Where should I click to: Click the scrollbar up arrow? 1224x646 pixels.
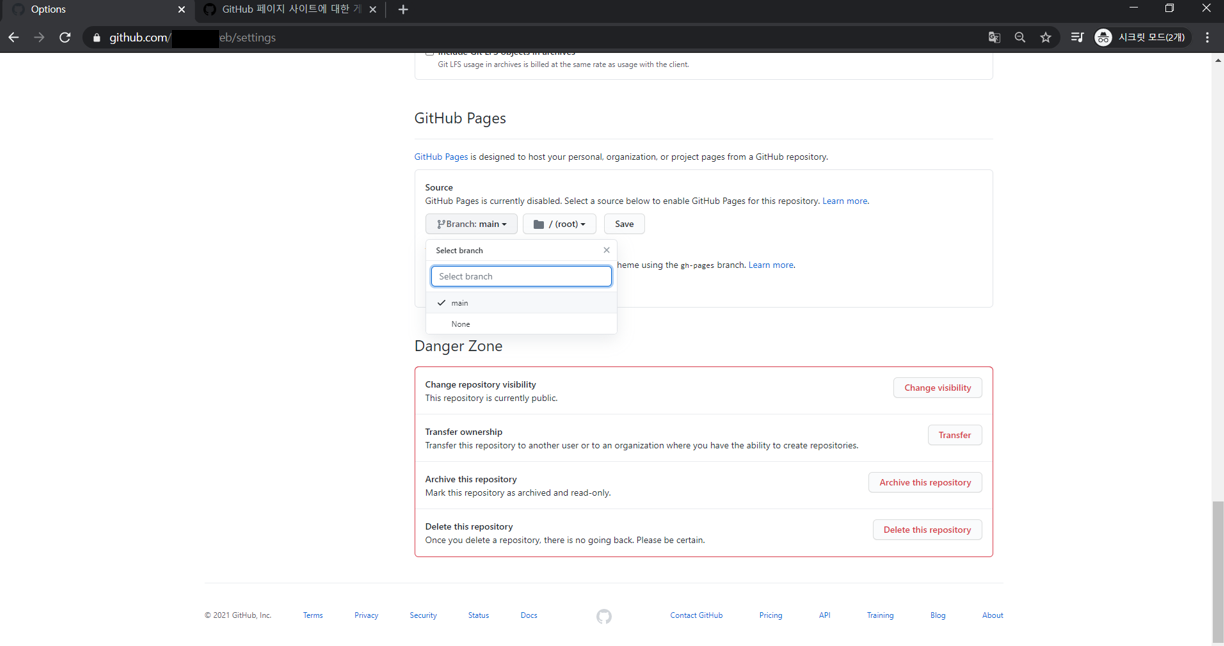[1217, 60]
